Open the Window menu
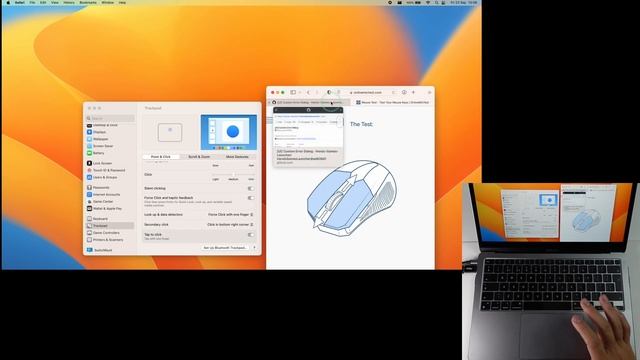Viewport: 640px width, 360px height. pyautogui.click(x=108, y=2)
